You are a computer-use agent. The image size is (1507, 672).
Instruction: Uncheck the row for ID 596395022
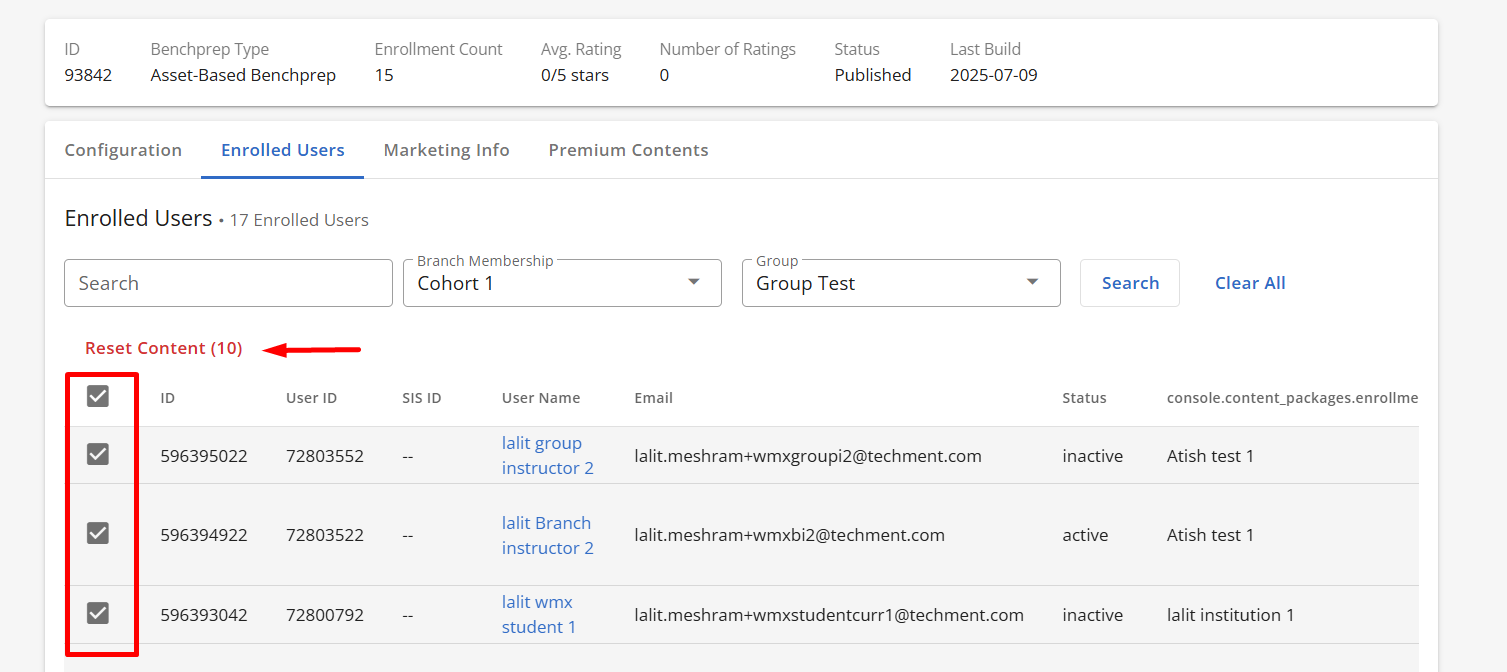[97, 455]
